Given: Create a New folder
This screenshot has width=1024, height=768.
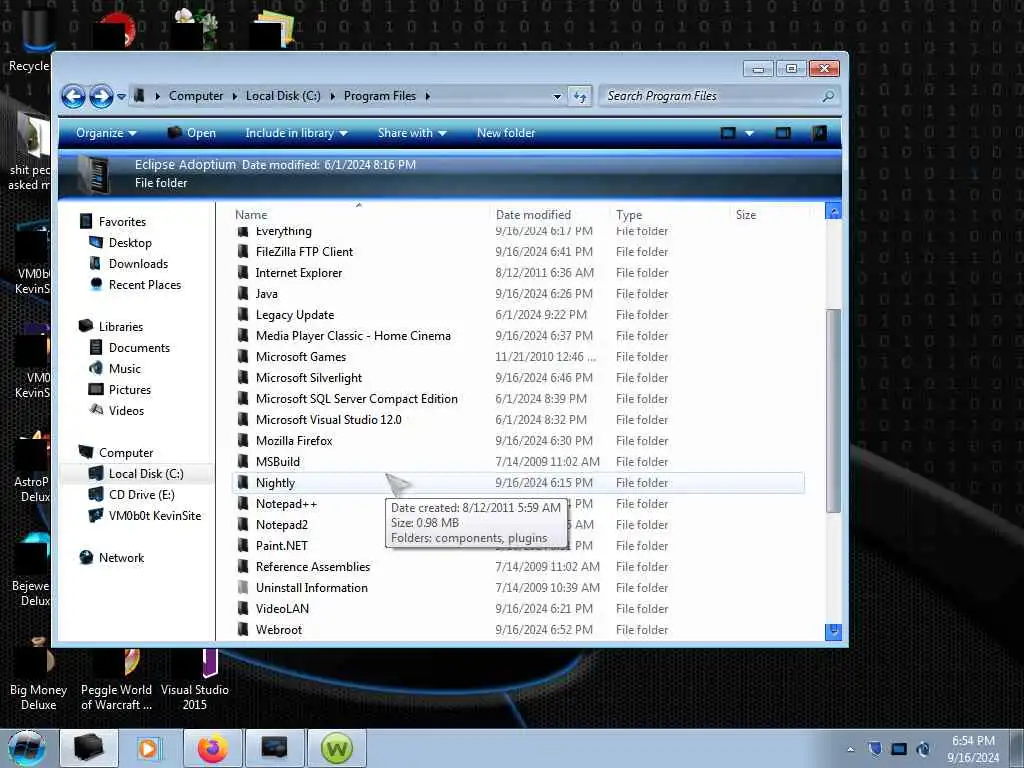Looking at the screenshot, I should 506,133.
